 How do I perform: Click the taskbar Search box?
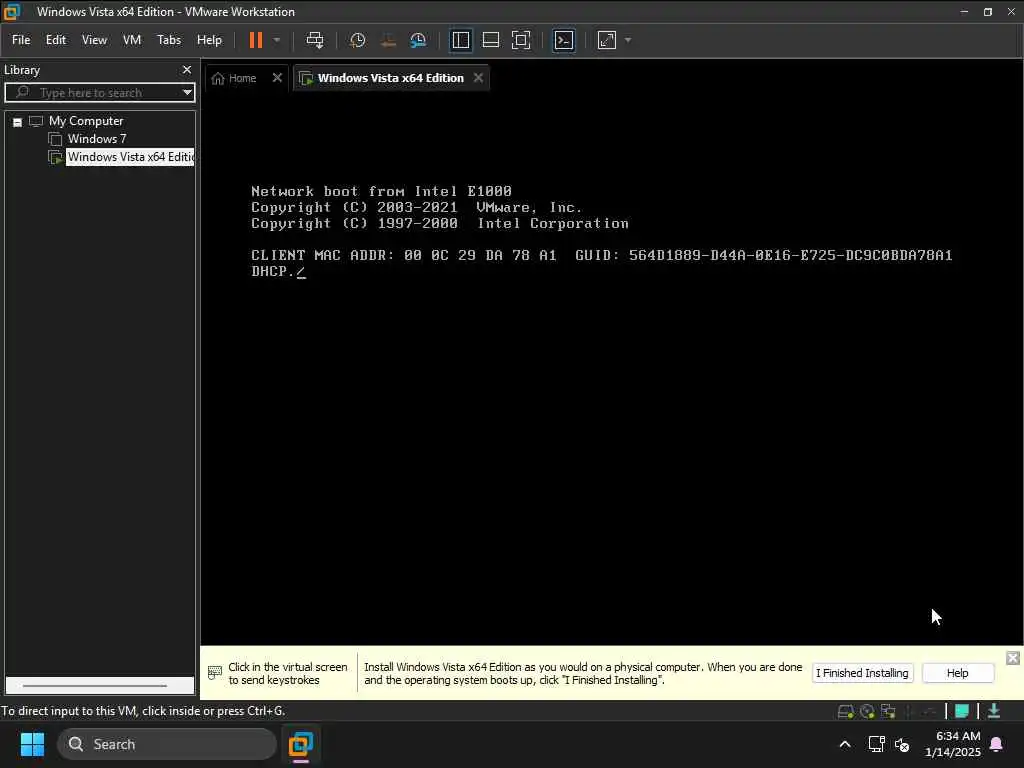point(167,744)
